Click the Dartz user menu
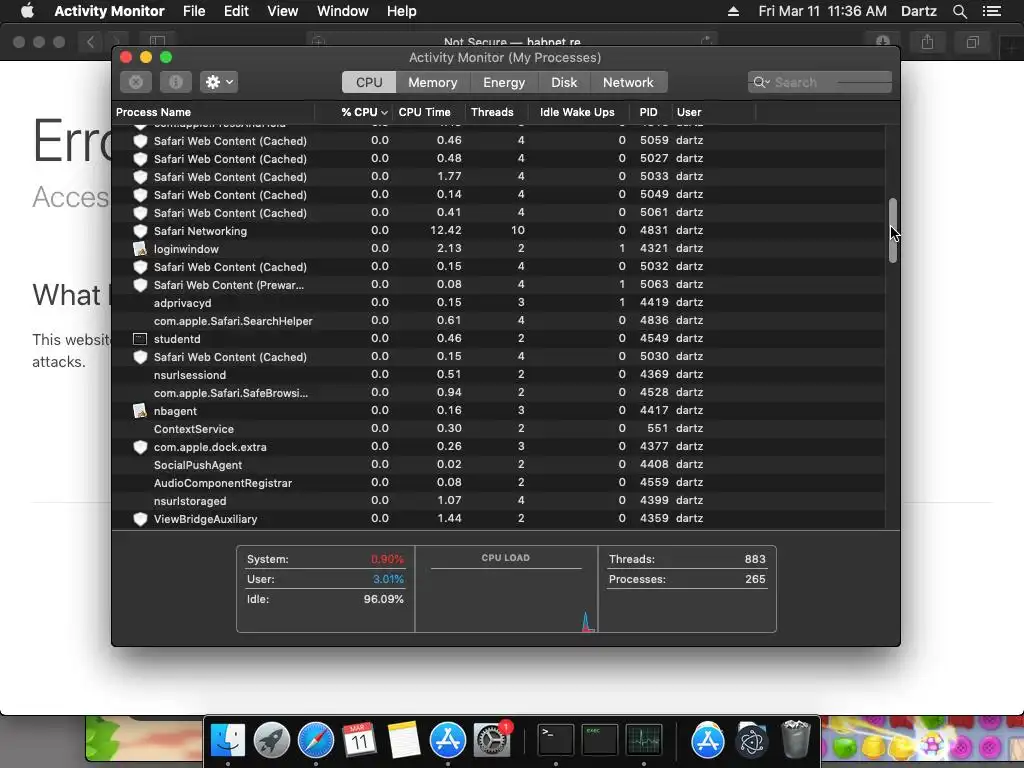 [x=918, y=11]
